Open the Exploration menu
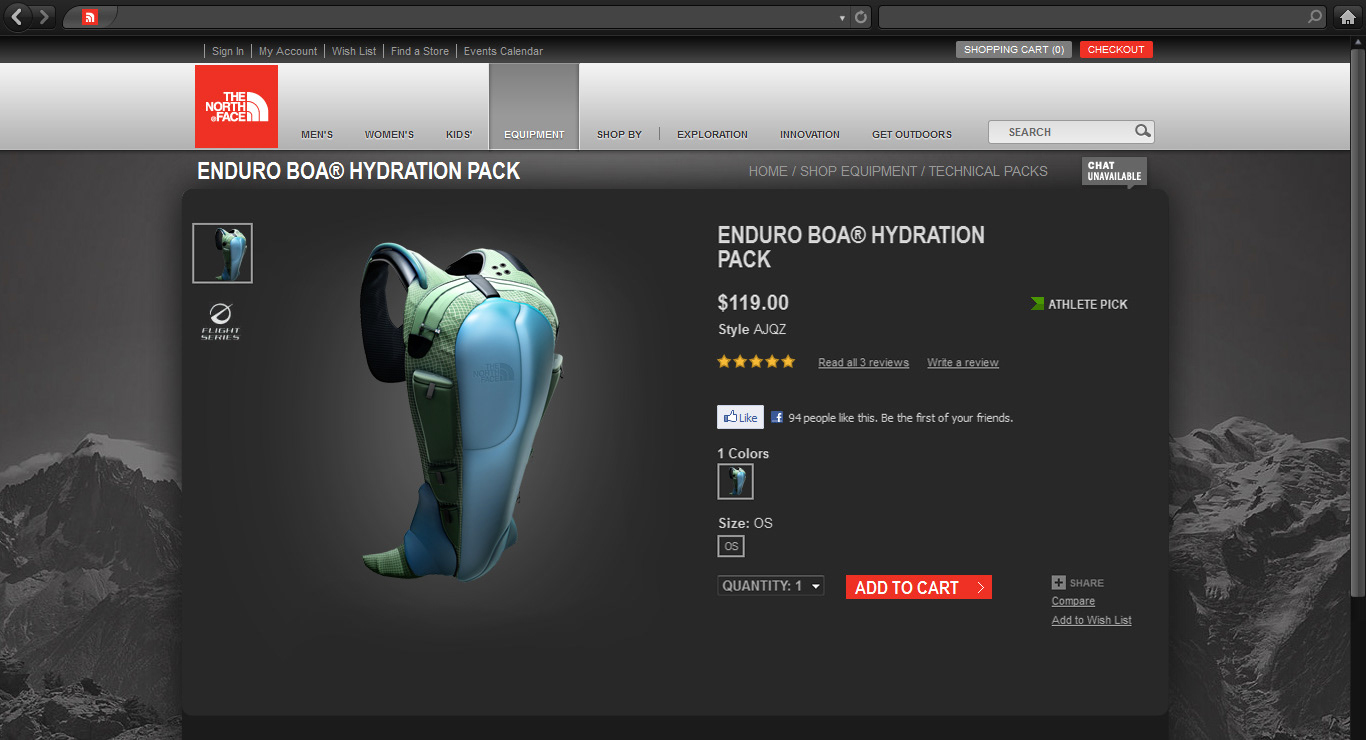 pyautogui.click(x=712, y=134)
